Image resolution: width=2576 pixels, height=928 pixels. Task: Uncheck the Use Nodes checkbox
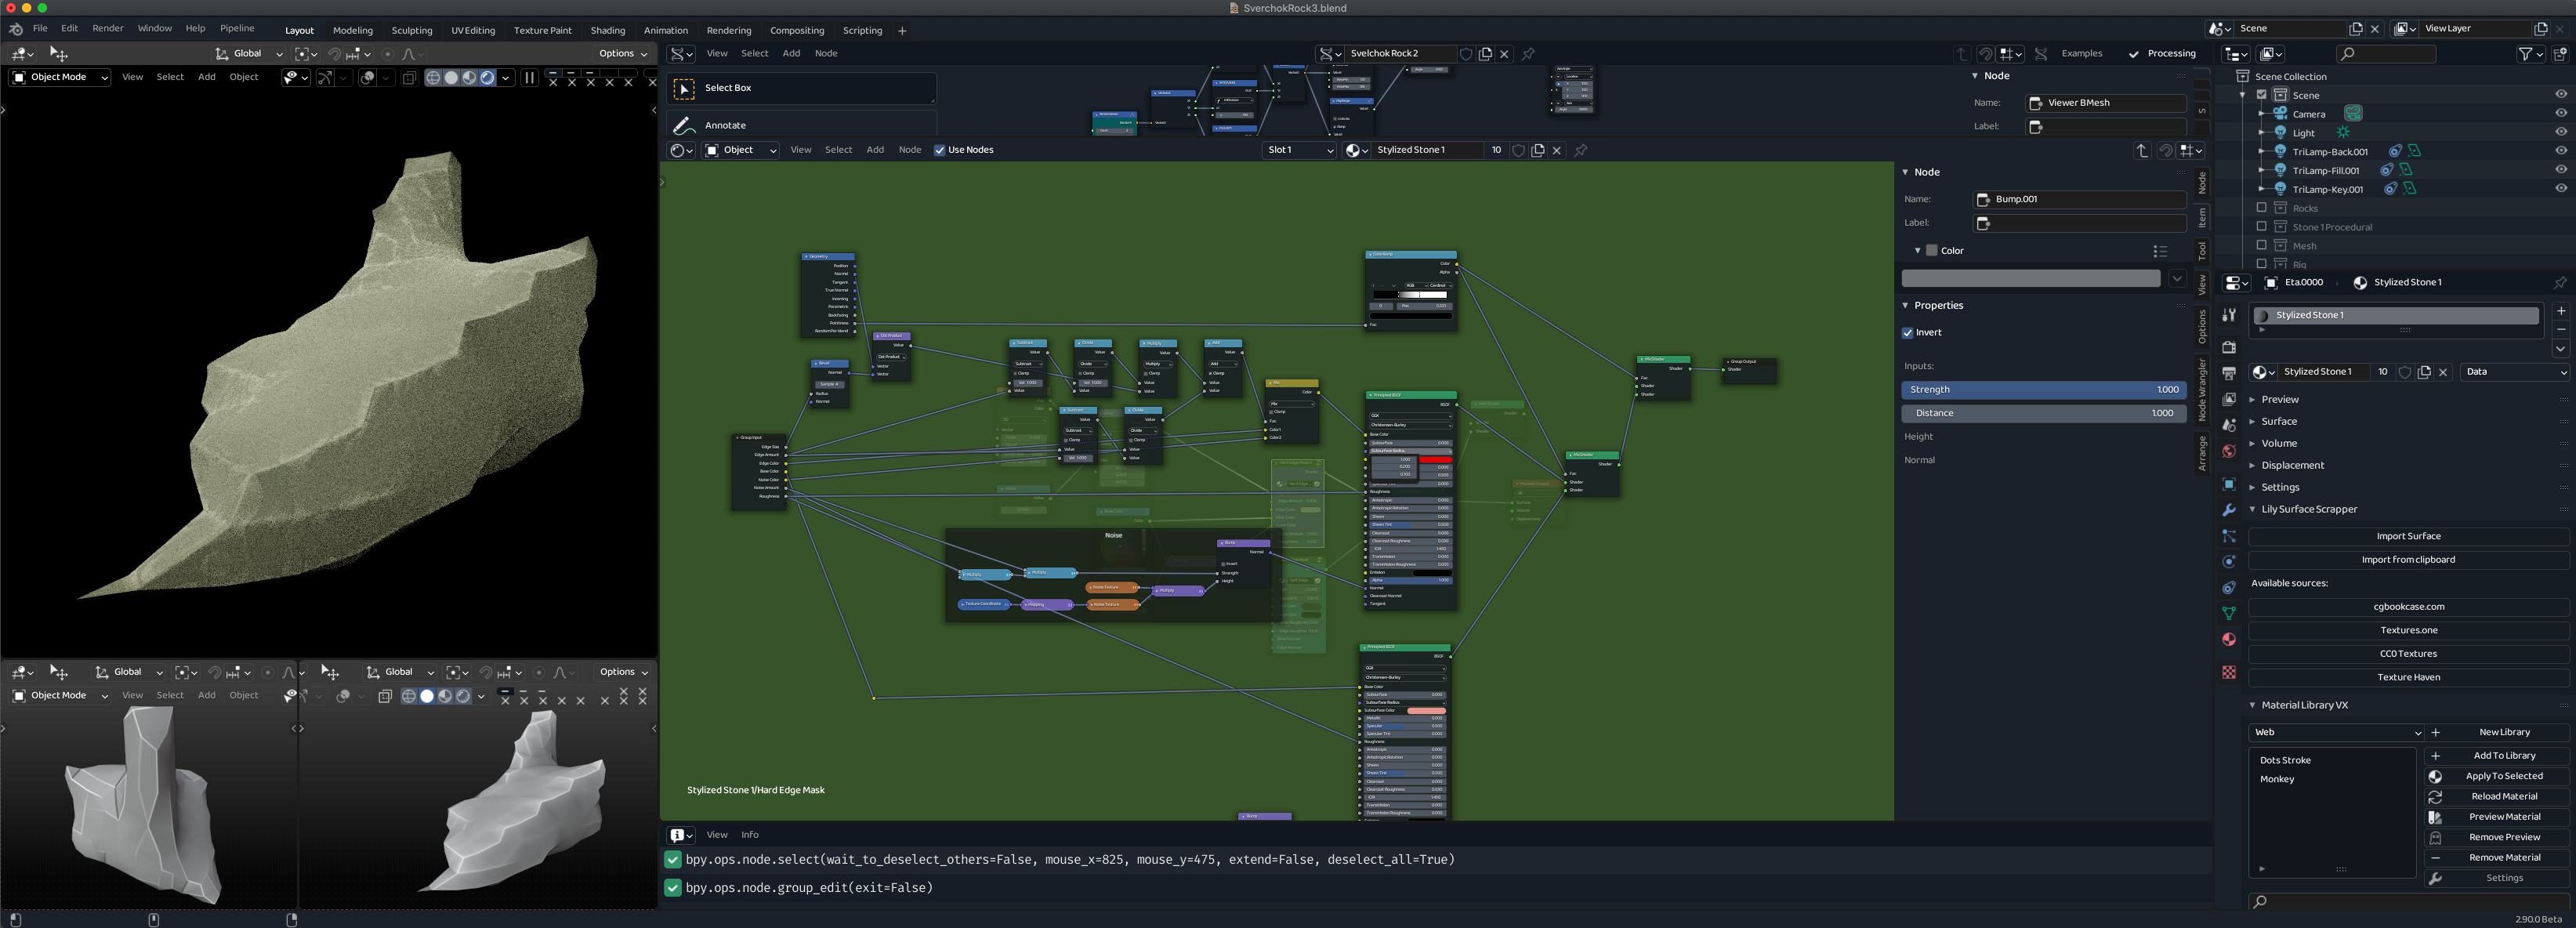[939, 151]
